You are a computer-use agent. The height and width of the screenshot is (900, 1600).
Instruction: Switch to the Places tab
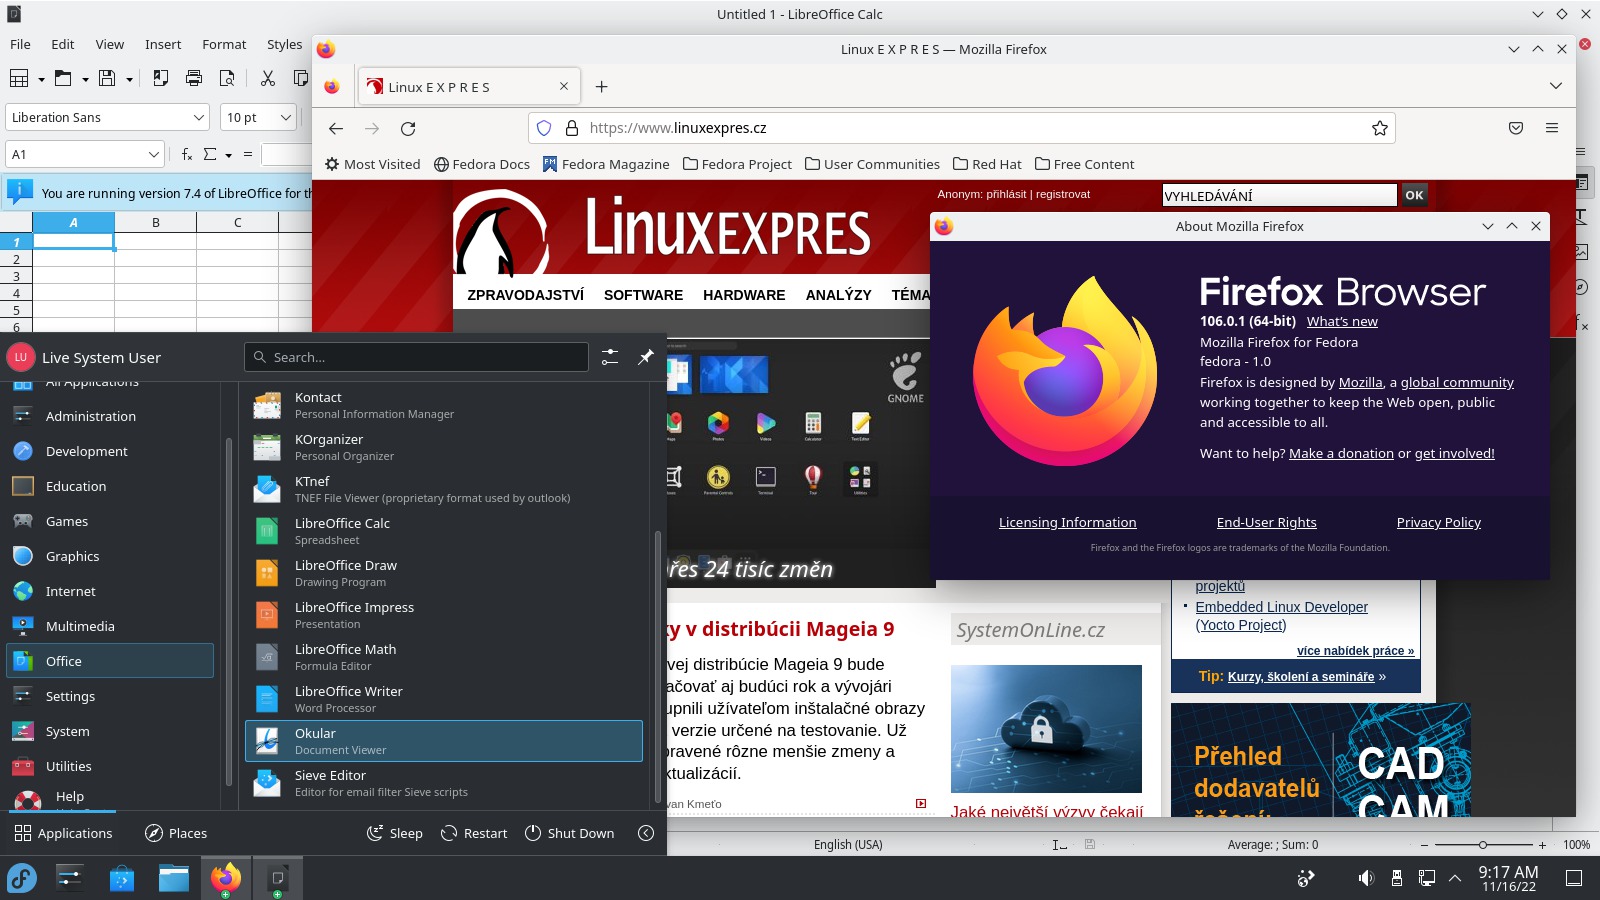coord(176,833)
